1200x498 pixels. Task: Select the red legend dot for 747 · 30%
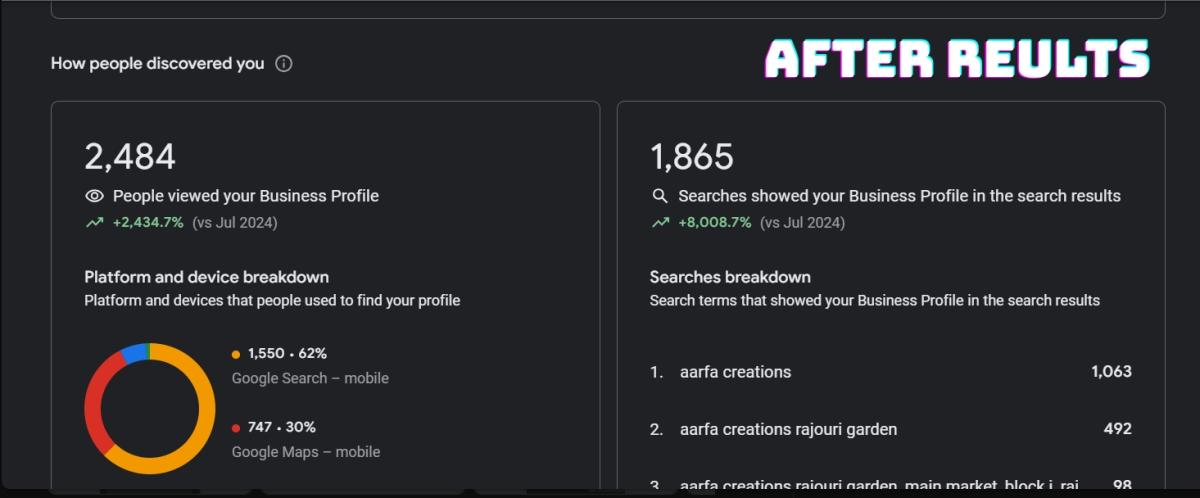[x=236, y=428]
